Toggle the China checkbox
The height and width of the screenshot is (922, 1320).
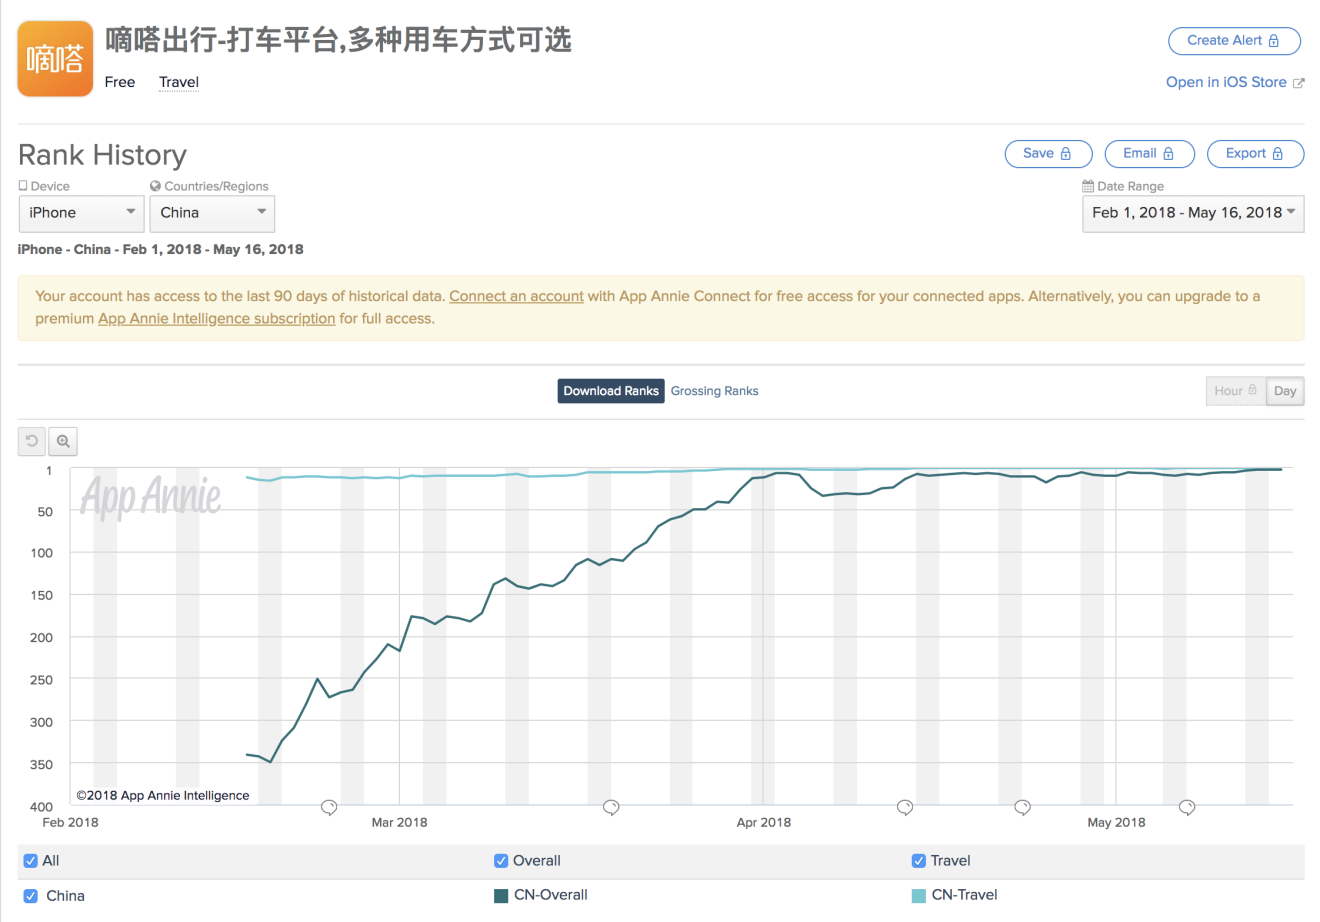click(x=31, y=896)
